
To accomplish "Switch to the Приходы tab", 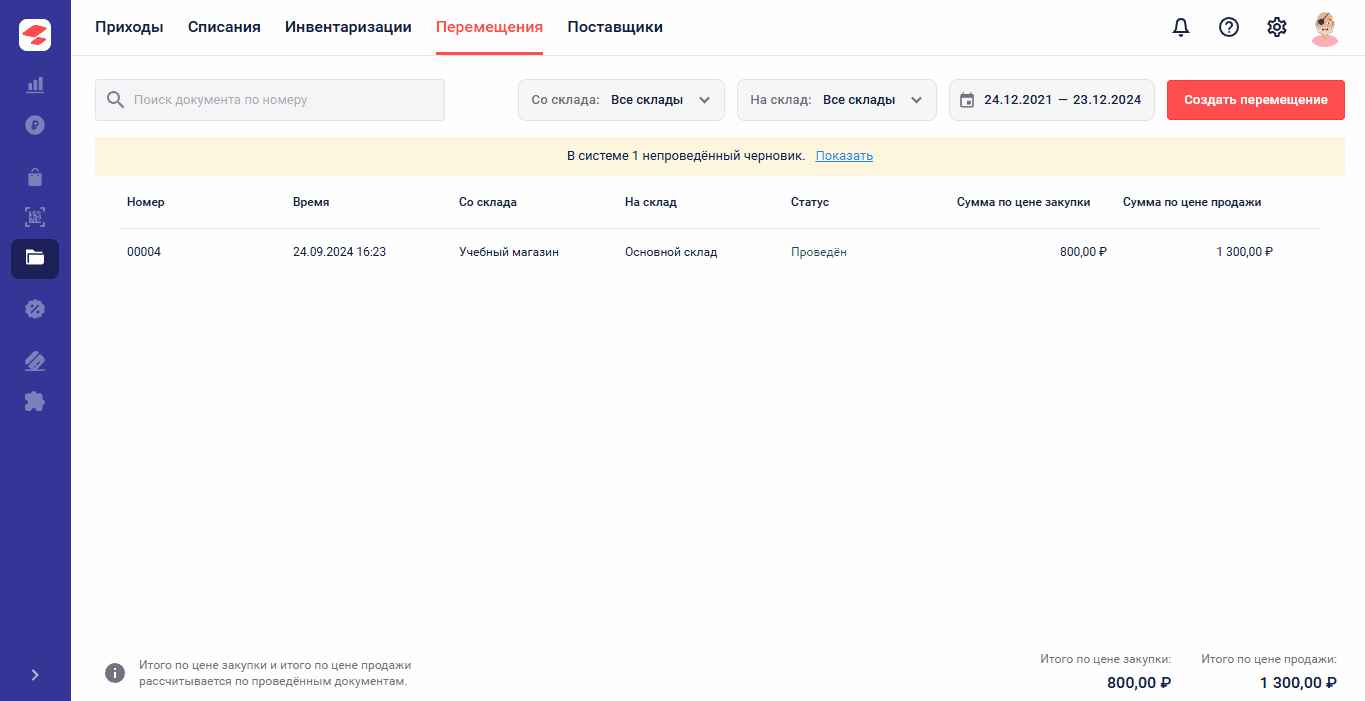I will [129, 27].
